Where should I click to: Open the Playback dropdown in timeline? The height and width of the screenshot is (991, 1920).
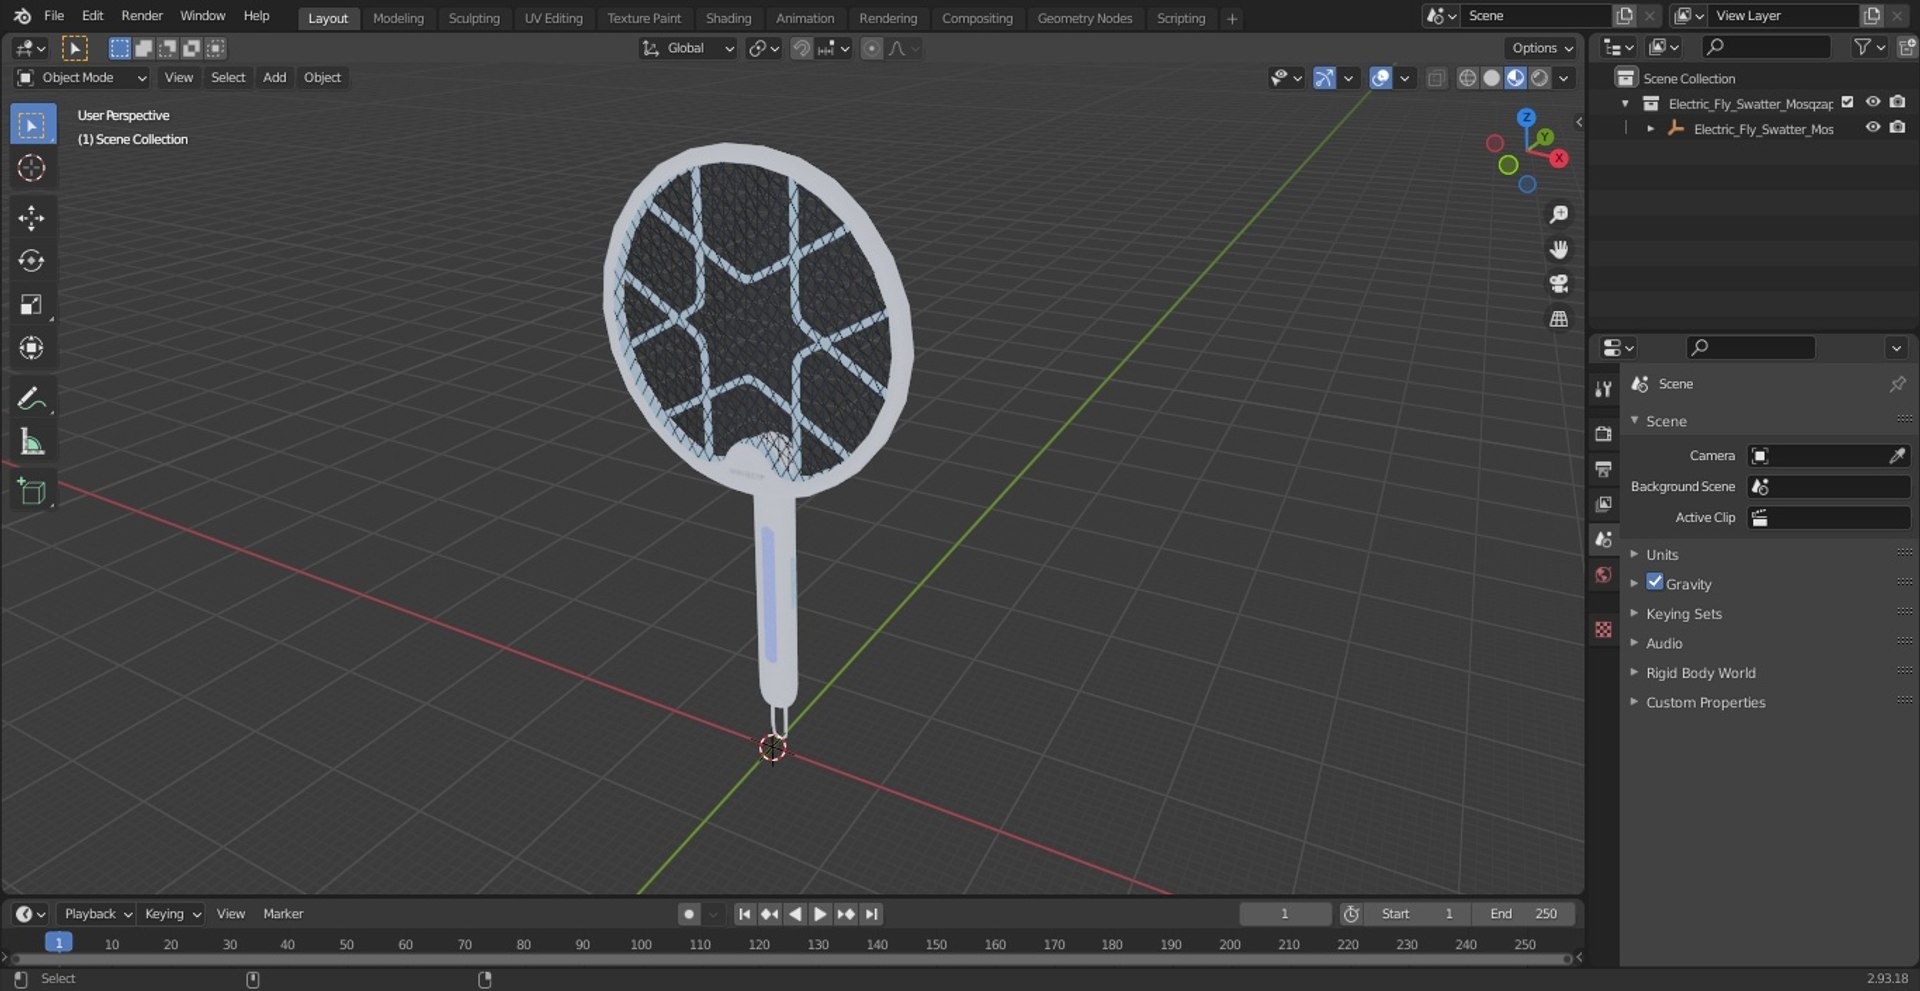[x=97, y=914]
